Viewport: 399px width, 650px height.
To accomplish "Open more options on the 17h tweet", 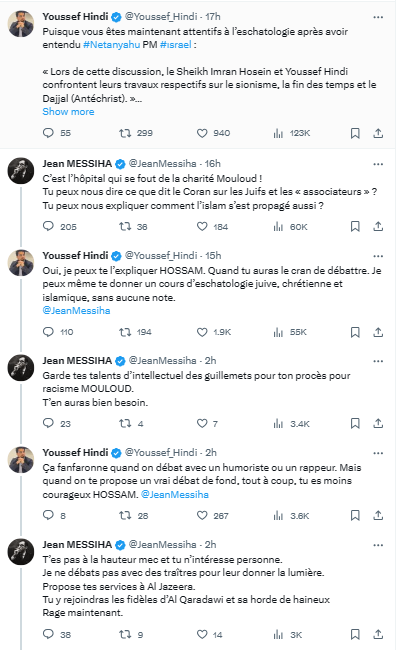I will (x=378, y=17).
